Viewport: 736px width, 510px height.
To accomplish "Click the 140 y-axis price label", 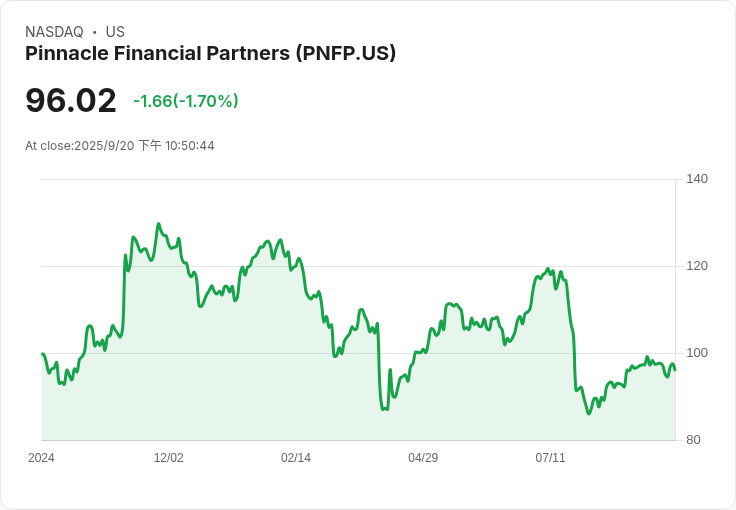I will (x=697, y=179).
